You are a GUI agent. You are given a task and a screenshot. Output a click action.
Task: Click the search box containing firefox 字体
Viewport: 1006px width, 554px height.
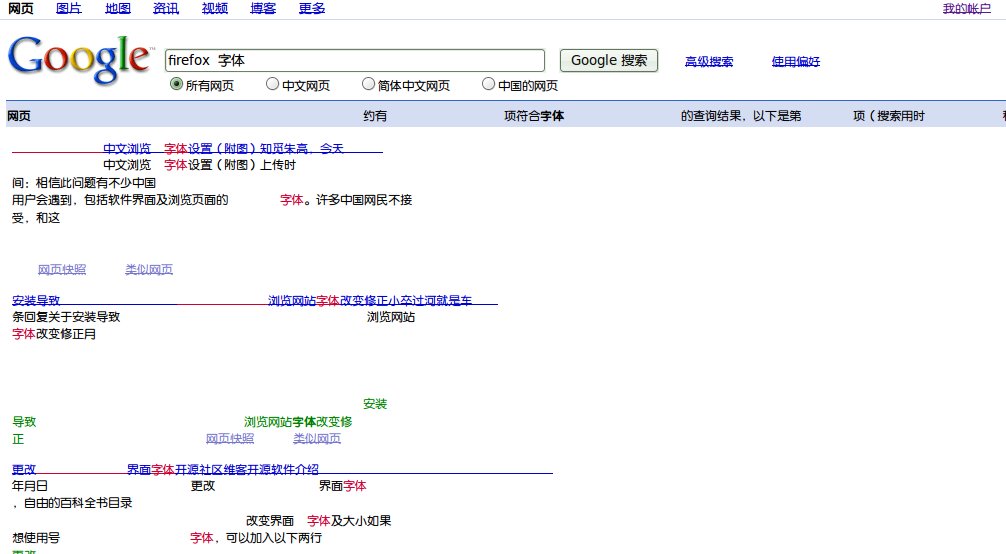355,60
